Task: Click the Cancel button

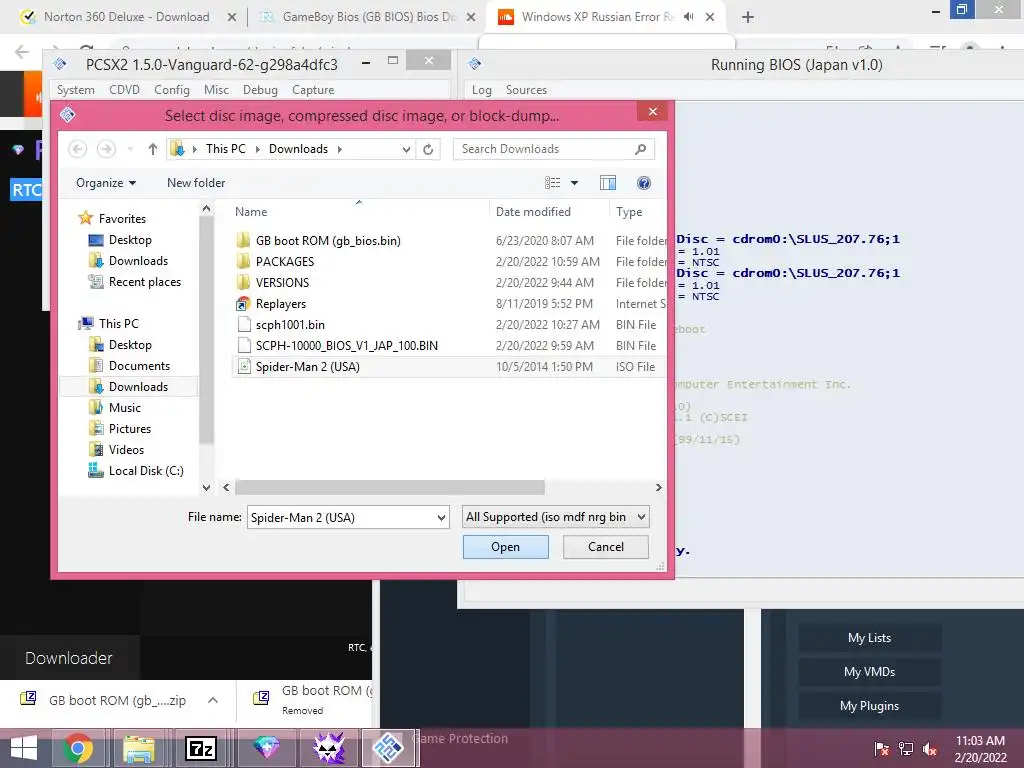Action: pos(605,547)
